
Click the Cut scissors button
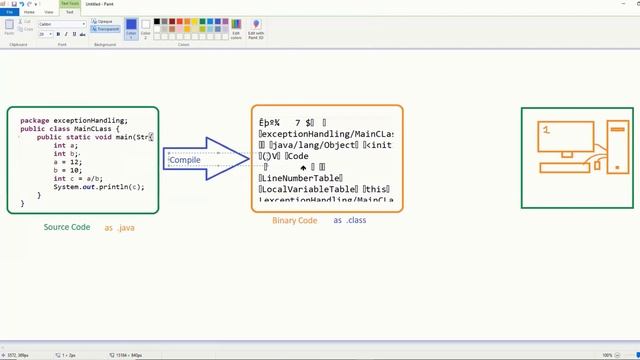click(x=24, y=21)
